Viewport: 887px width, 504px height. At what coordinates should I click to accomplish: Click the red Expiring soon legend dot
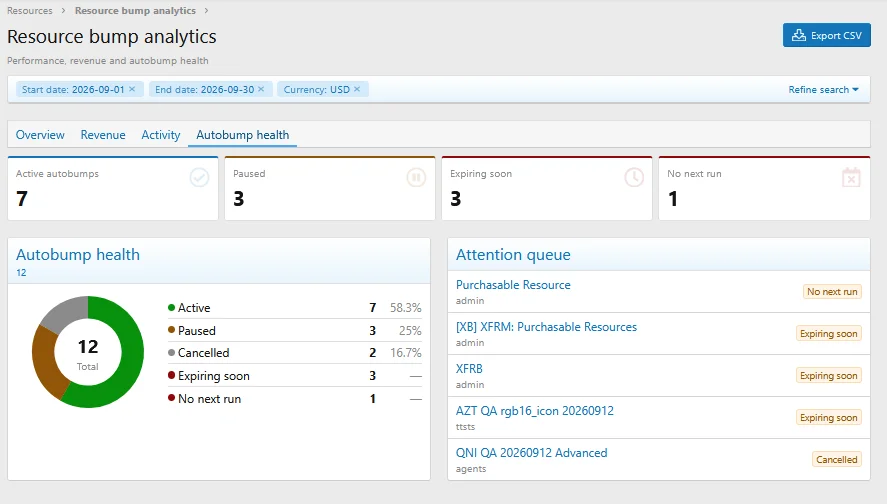click(x=171, y=375)
